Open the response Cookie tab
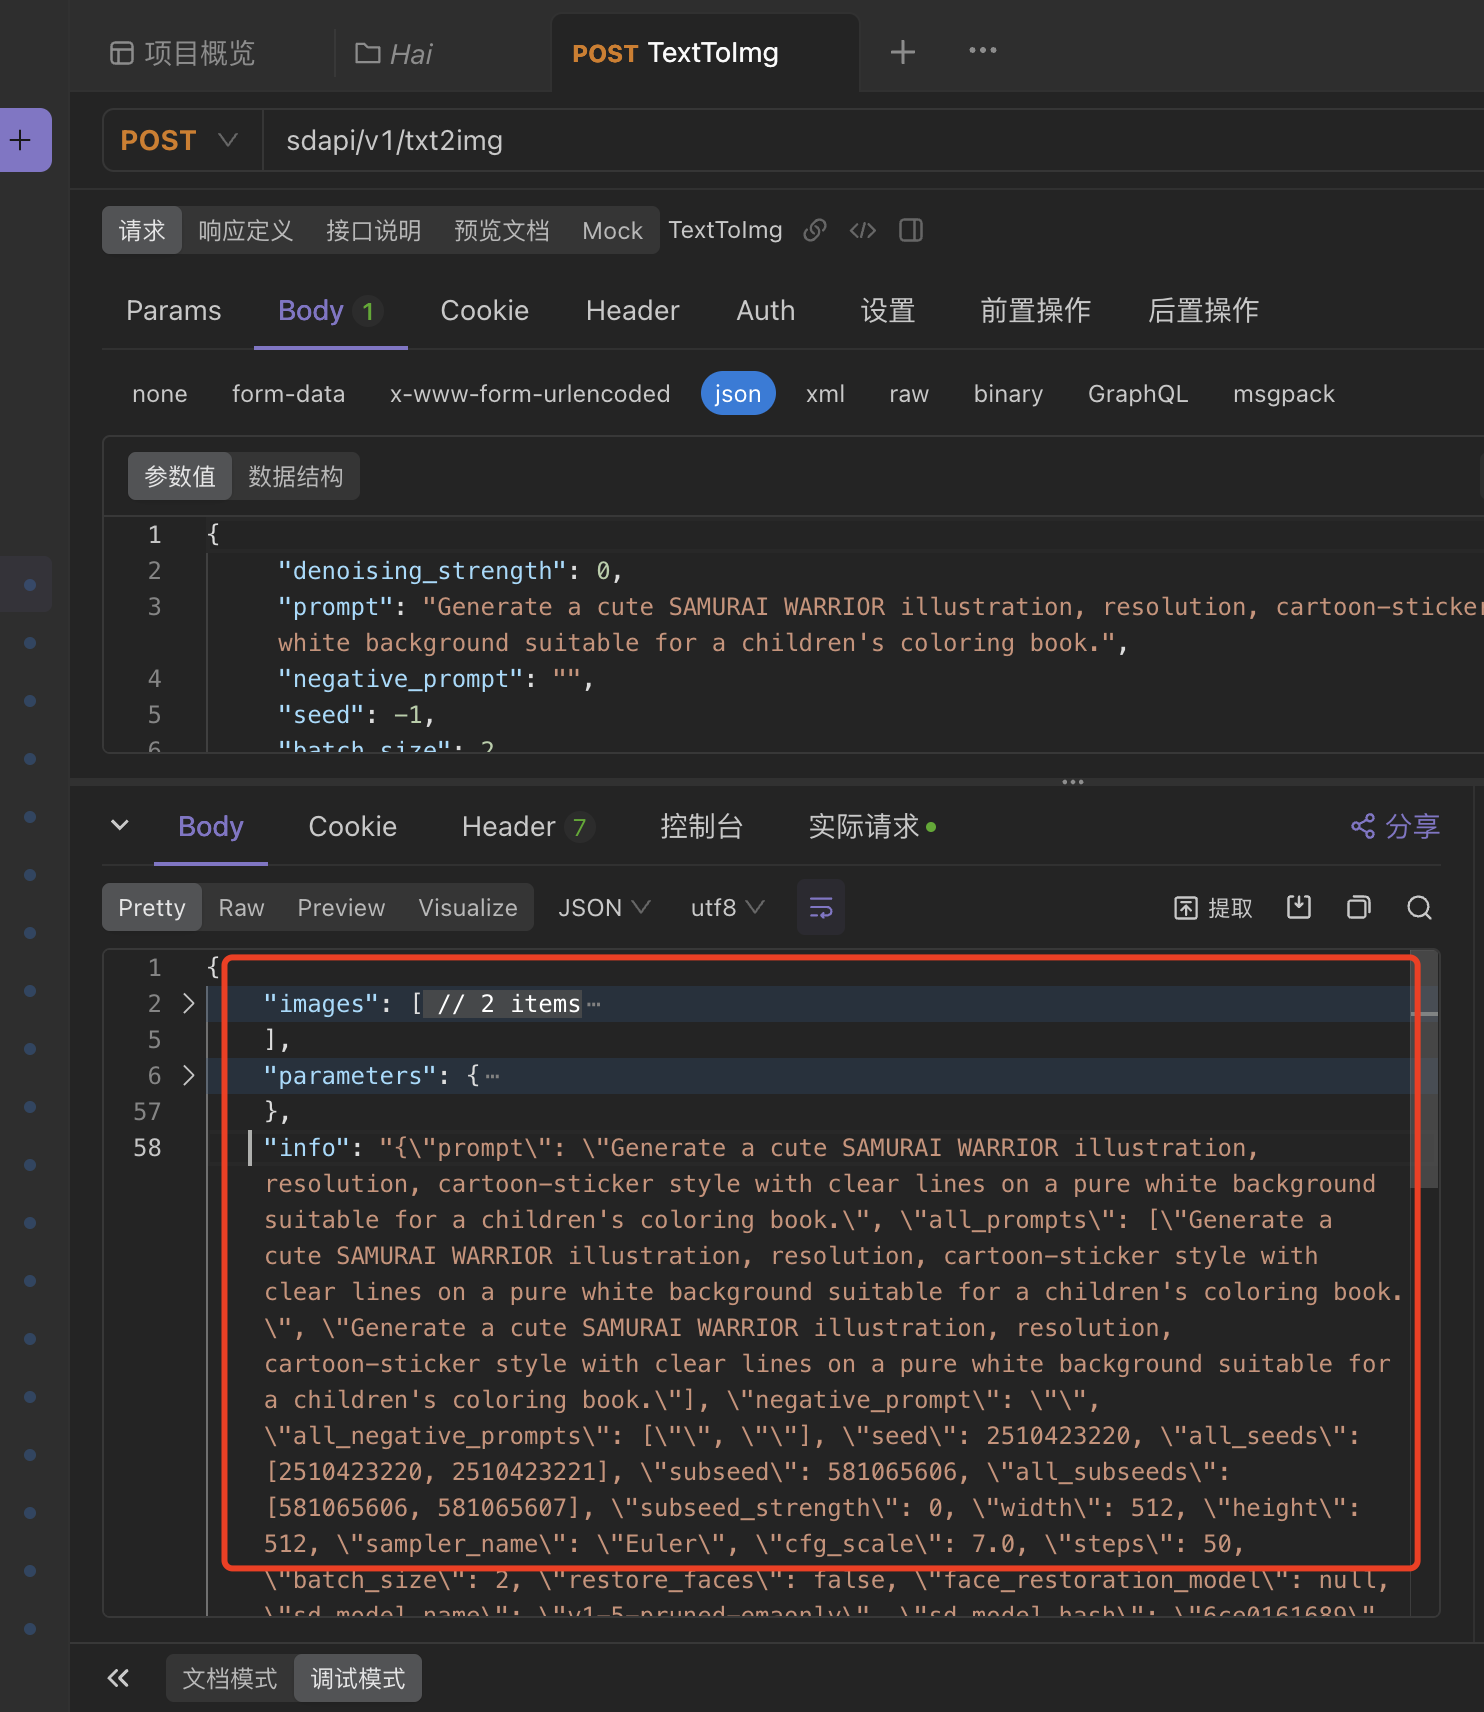Screen dimensions: 1484x1712 [x=352, y=827]
